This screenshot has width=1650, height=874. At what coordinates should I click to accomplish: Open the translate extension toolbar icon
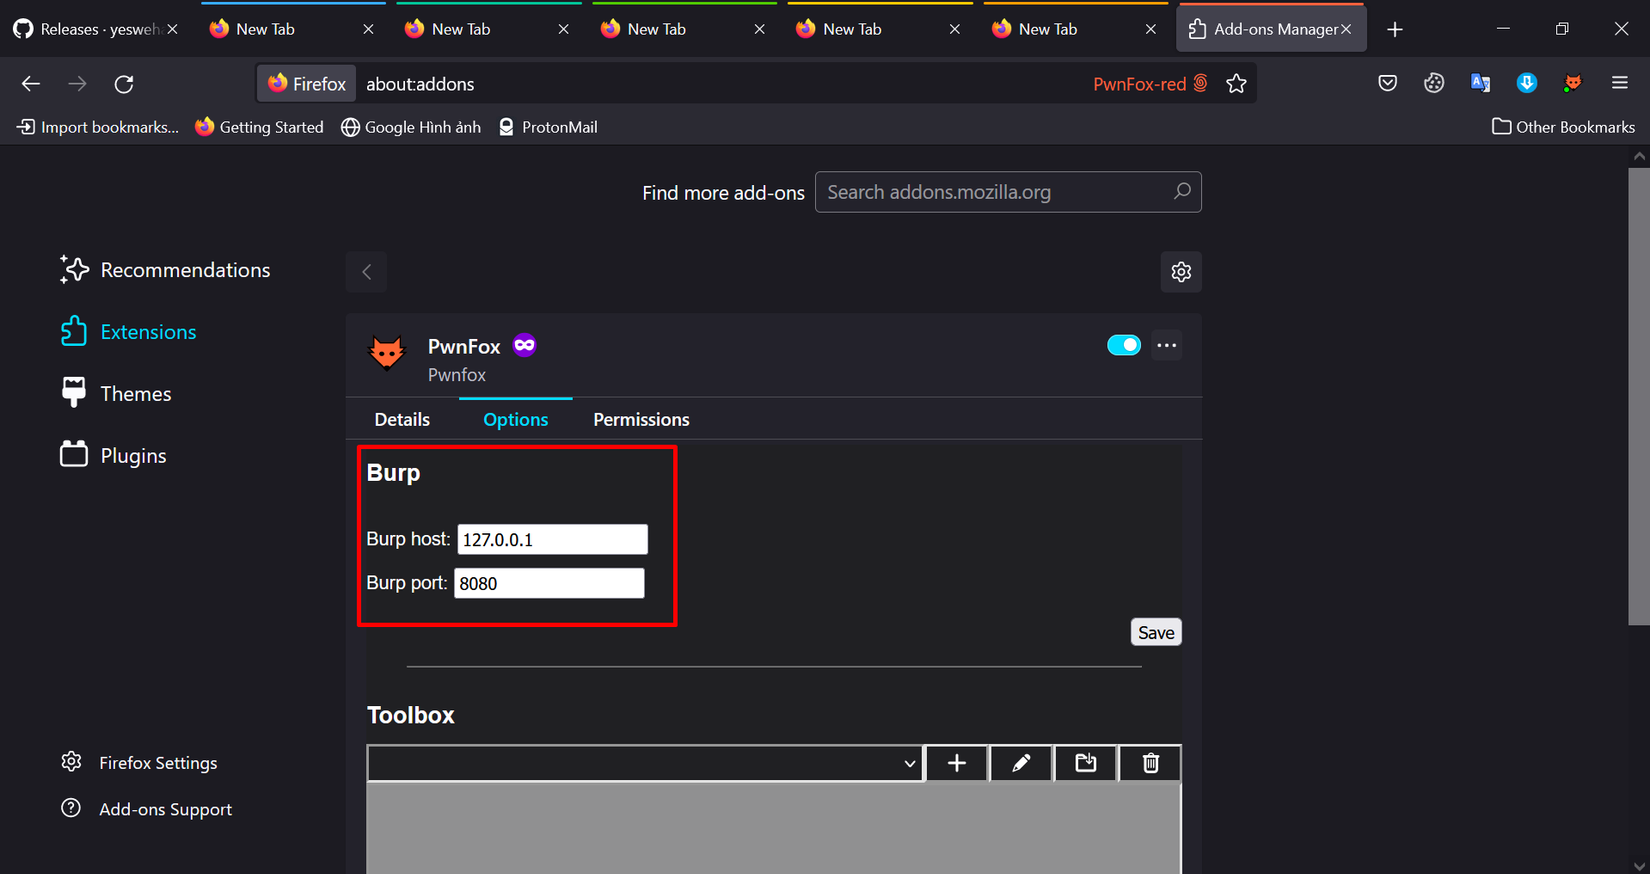(1480, 84)
